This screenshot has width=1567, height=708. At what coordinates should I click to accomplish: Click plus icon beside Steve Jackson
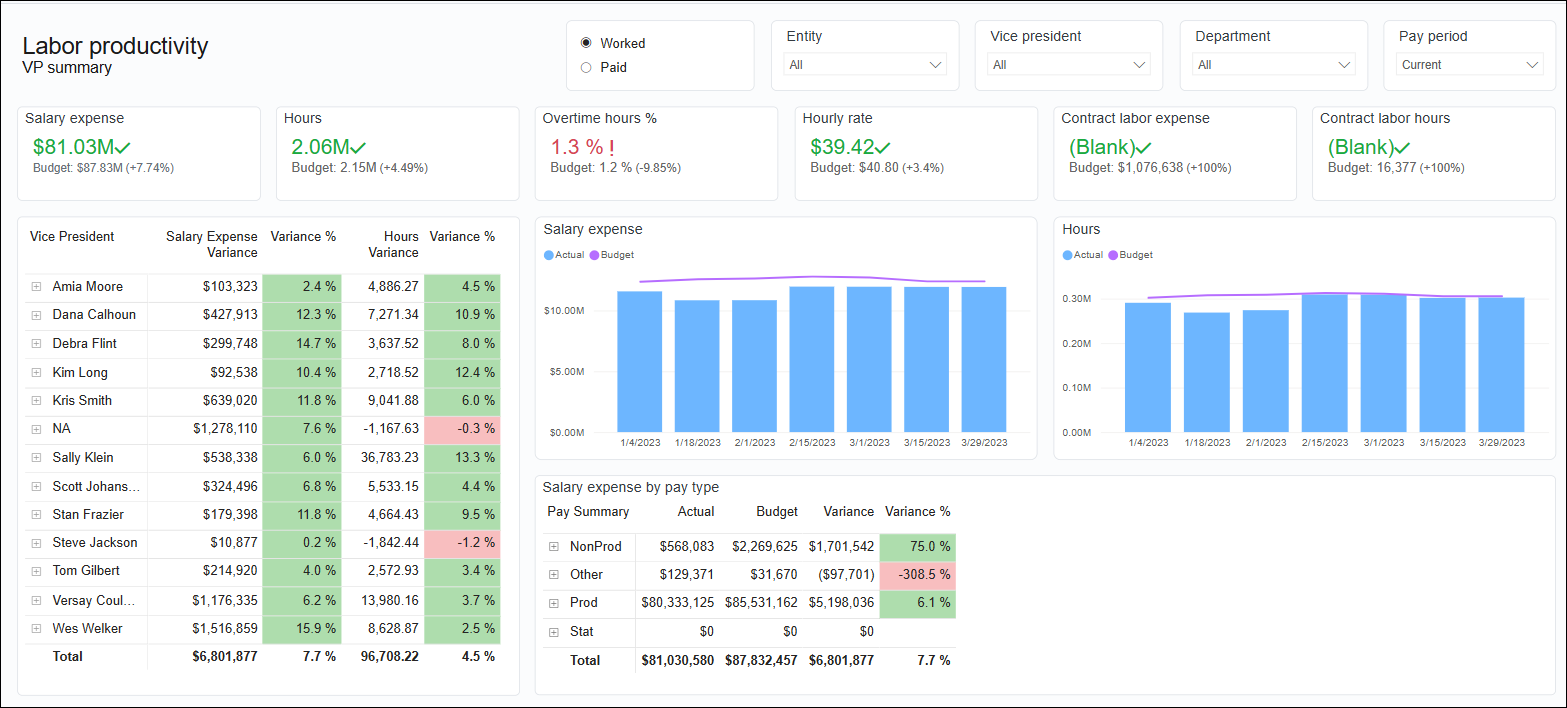pos(36,543)
